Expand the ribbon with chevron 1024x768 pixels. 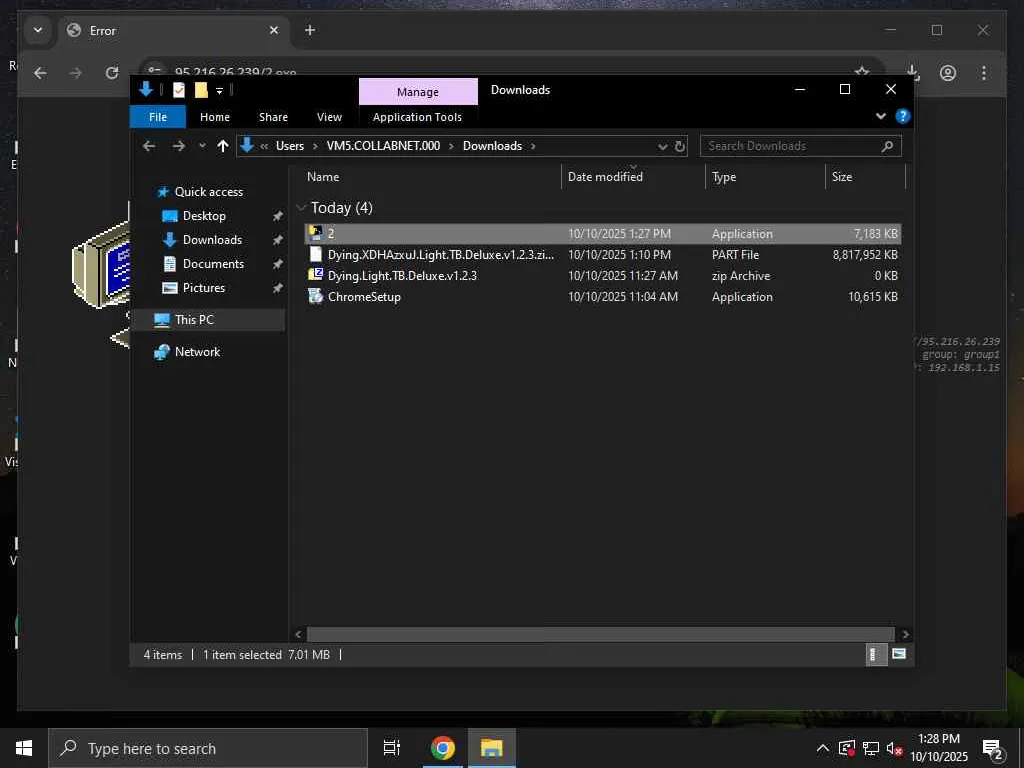click(x=880, y=116)
